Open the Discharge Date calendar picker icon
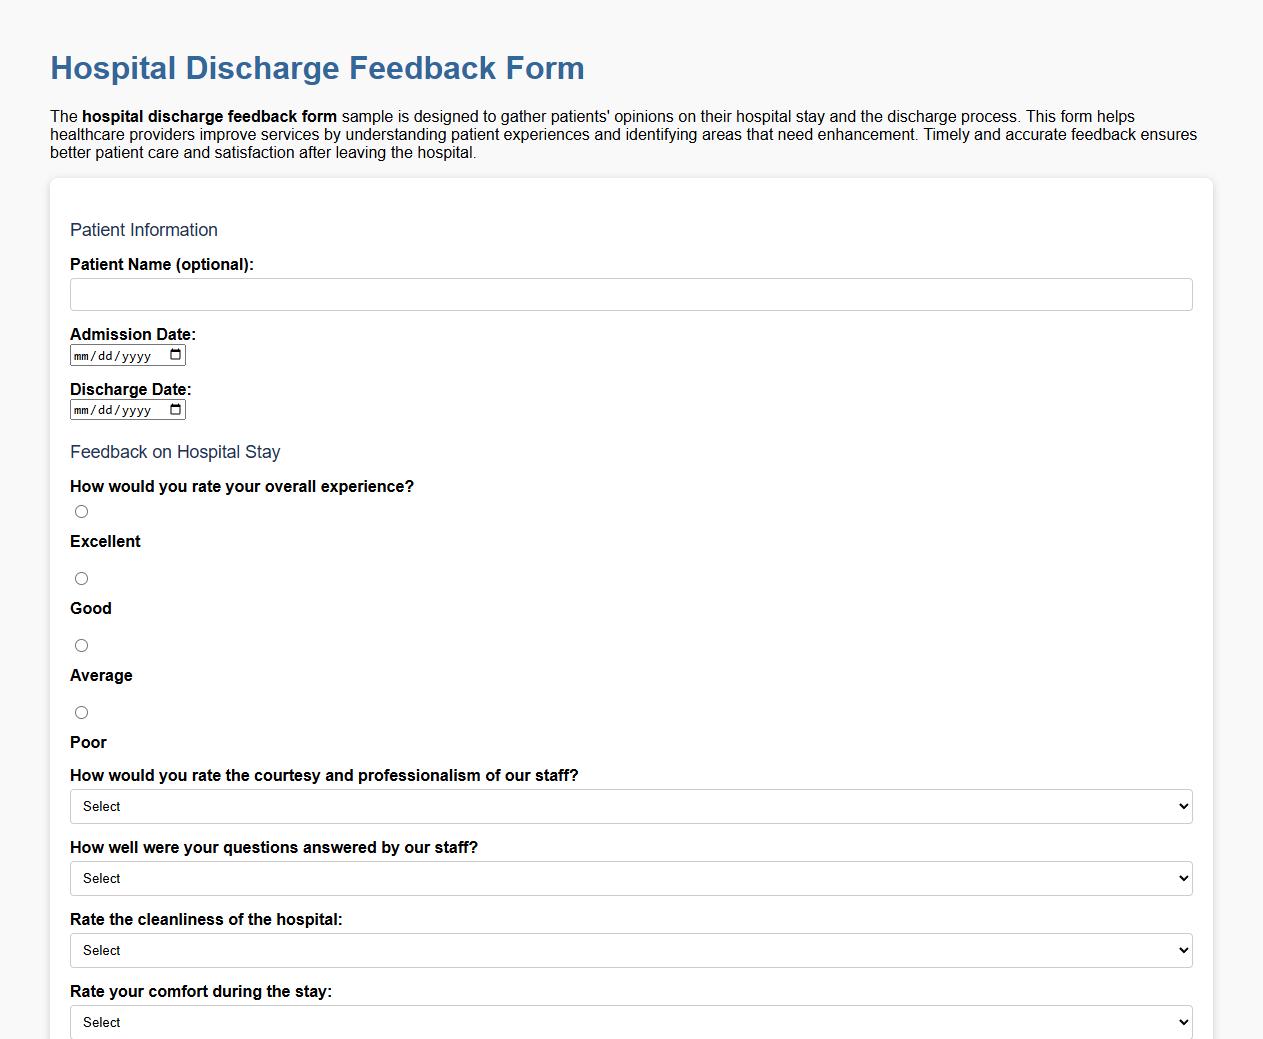 (x=176, y=409)
